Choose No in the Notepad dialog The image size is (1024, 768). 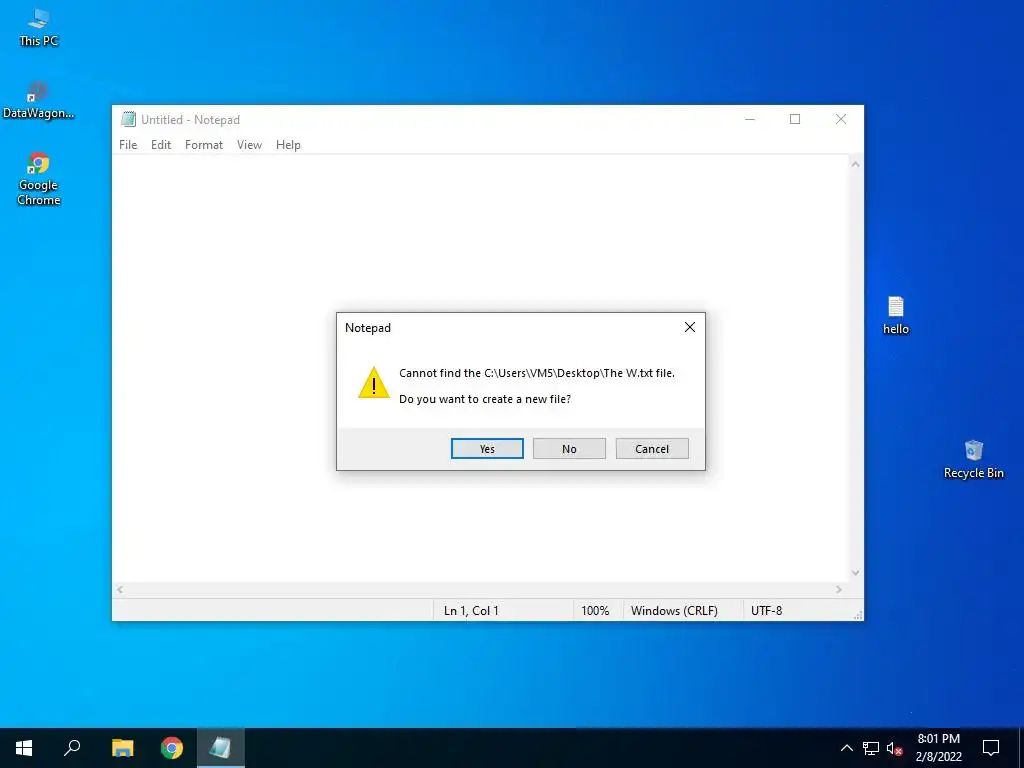[569, 449]
